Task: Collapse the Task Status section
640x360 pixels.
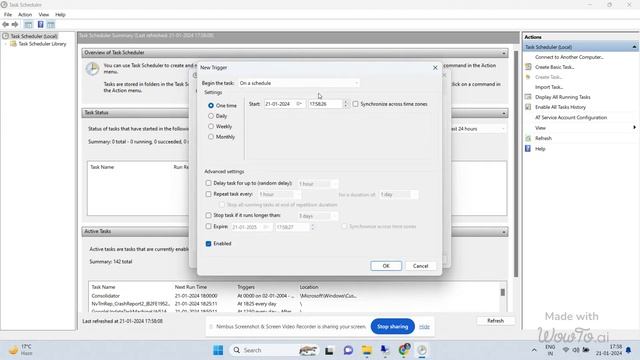Action: pyautogui.click(x=504, y=113)
